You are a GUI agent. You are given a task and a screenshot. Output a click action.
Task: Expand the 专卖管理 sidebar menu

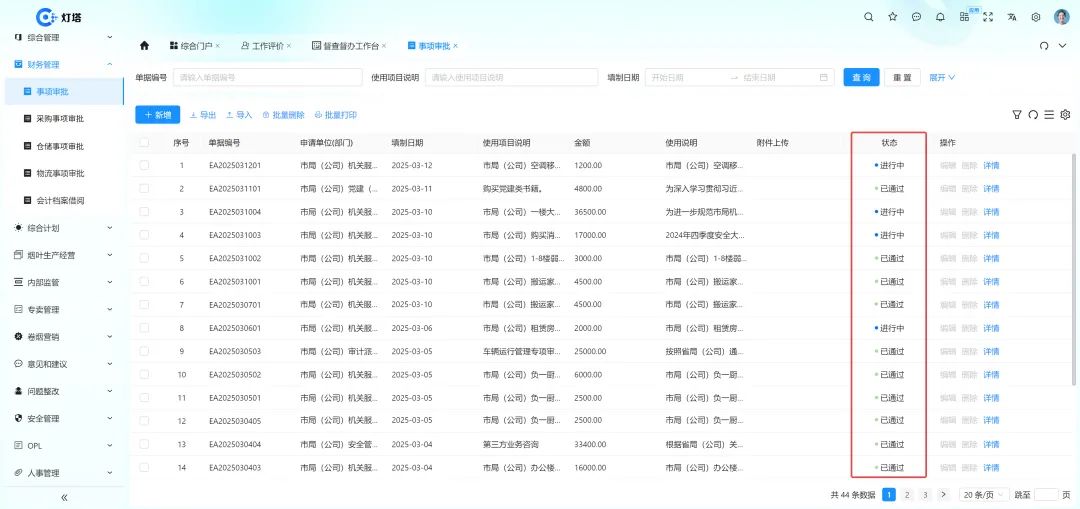(63, 309)
